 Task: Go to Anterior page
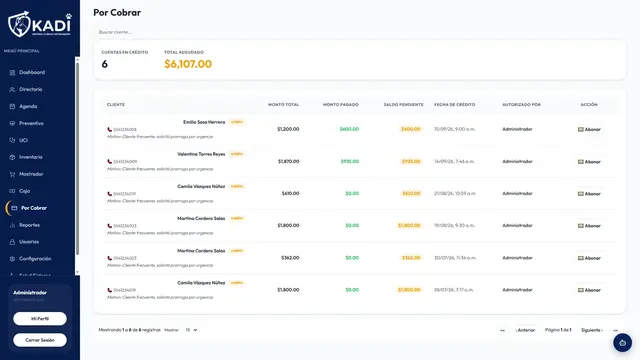click(525, 330)
